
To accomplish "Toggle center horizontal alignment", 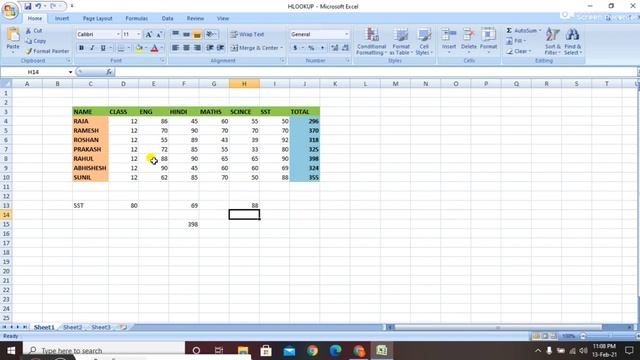I will pyautogui.click(x=186, y=48).
